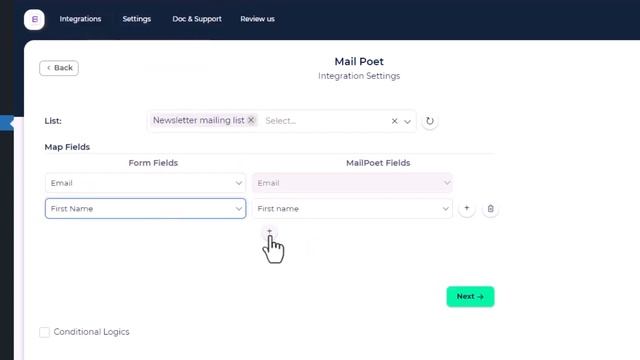Refresh the MailPoet lists
Image resolution: width=640 pixels, height=360 pixels.
tap(429, 121)
